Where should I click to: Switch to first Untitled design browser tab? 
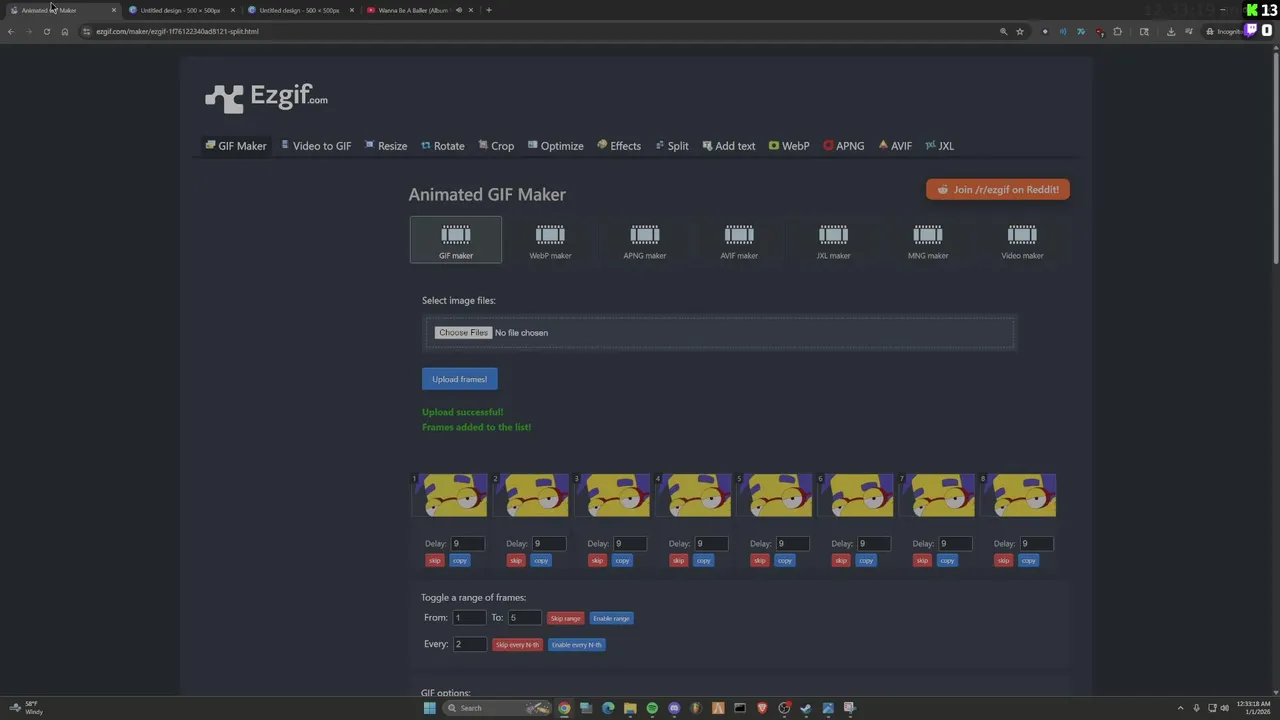tap(180, 10)
